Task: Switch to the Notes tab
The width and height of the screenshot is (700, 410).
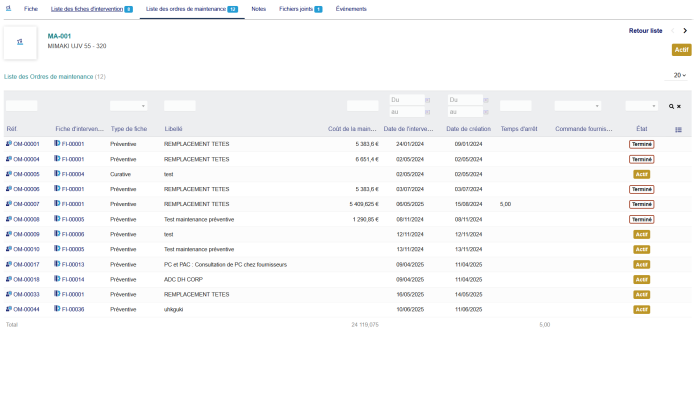Action: pyautogui.click(x=259, y=8)
